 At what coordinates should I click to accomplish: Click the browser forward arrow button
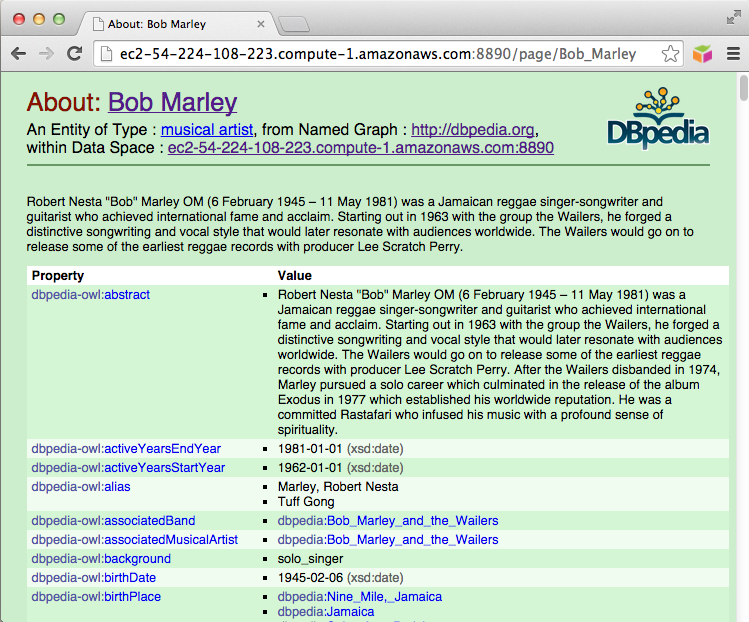coord(46,54)
